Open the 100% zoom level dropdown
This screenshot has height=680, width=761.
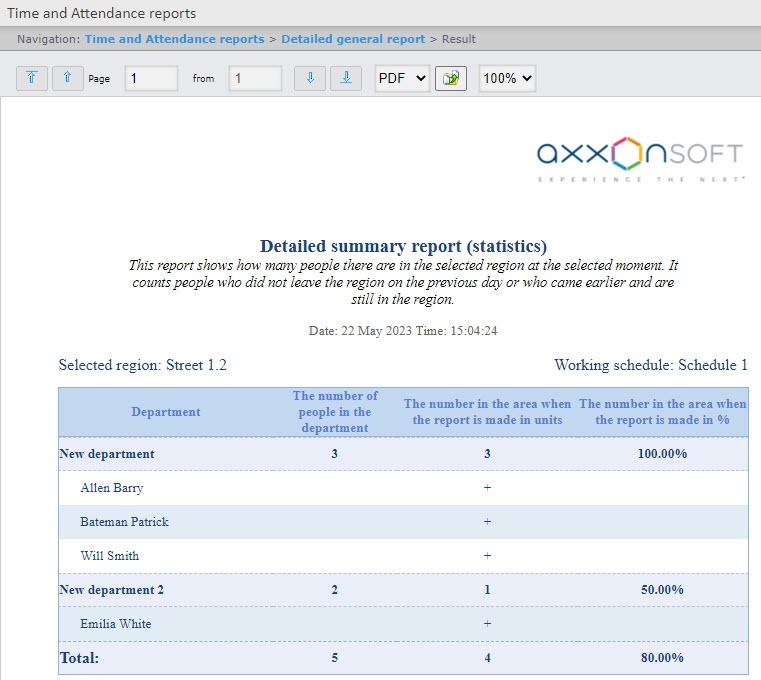(507, 78)
